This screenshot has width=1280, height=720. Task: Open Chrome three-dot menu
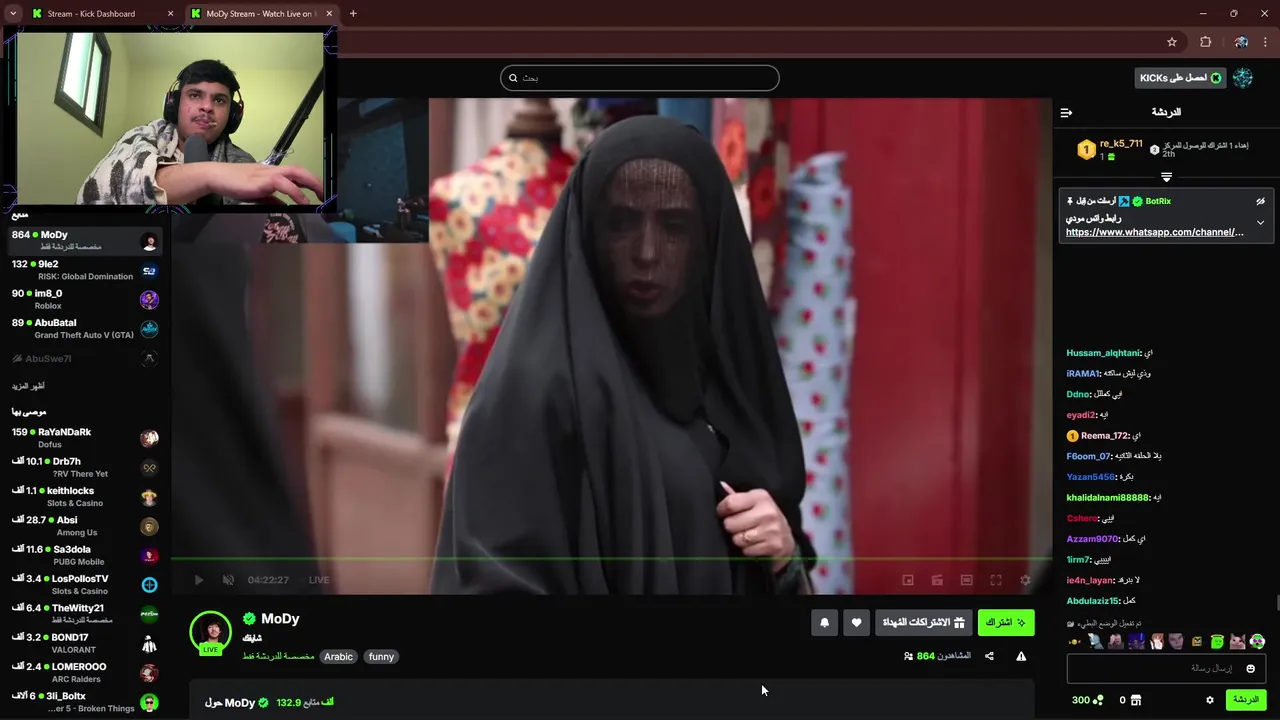pyautogui.click(x=1266, y=42)
